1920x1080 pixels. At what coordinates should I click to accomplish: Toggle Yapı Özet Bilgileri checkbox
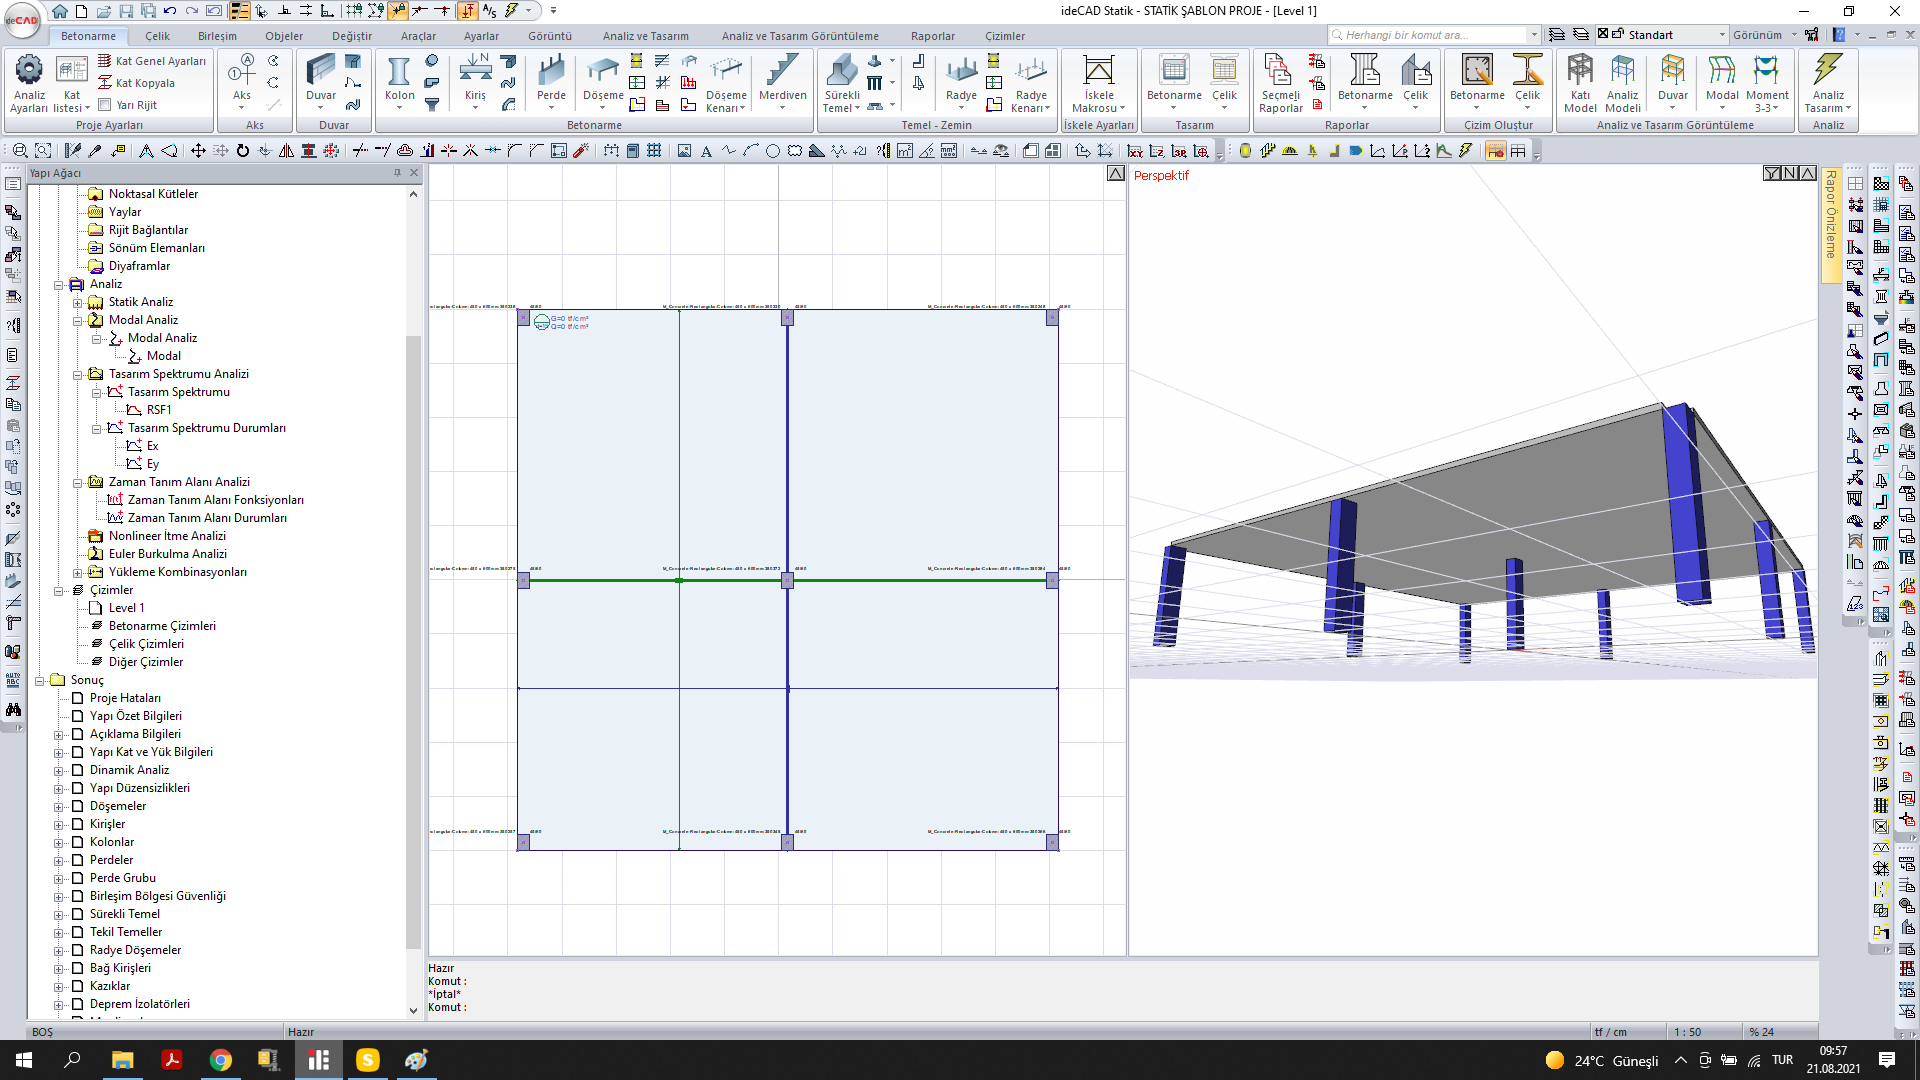77,716
